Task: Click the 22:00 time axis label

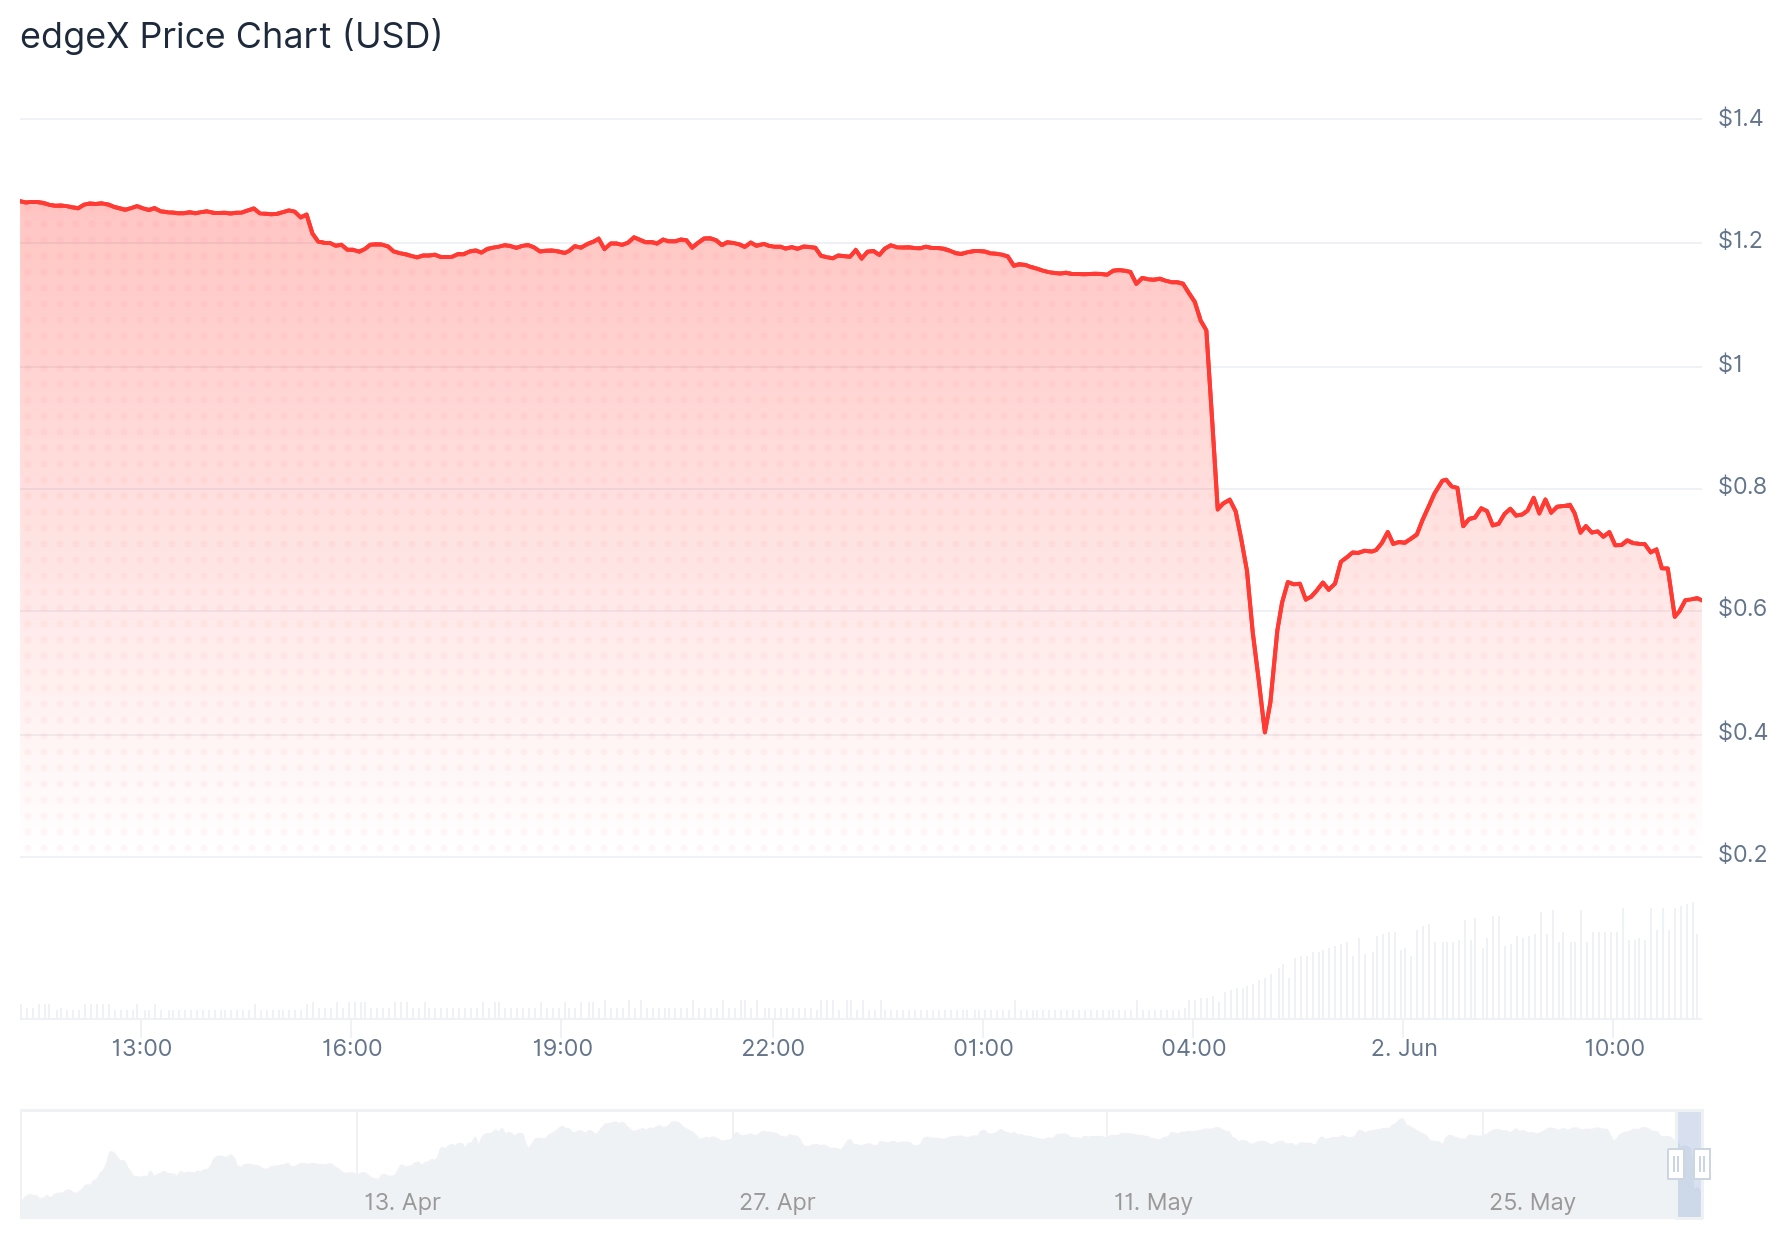Action: [x=773, y=1048]
